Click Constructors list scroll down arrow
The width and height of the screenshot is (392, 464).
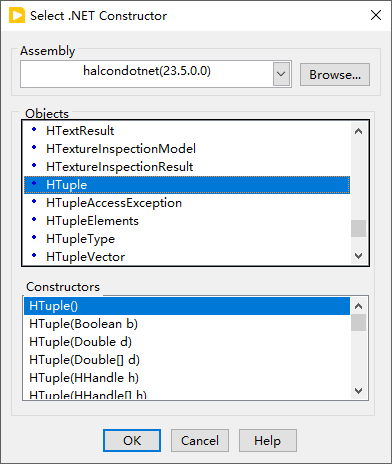click(x=358, y=390)
